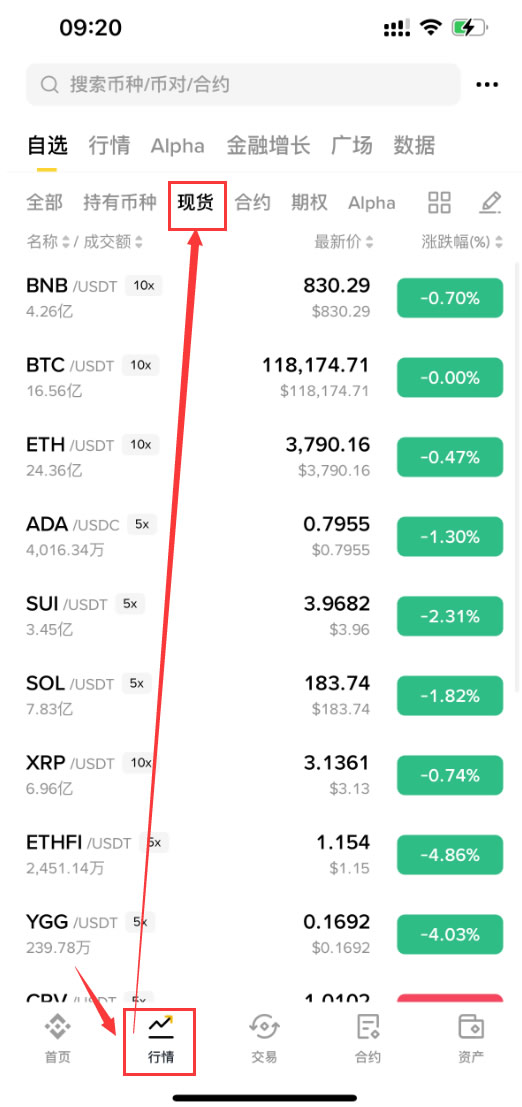The image size is (522, 1107).
Task: Open the three-dot more options menu
Action: (x=487, y=85)
